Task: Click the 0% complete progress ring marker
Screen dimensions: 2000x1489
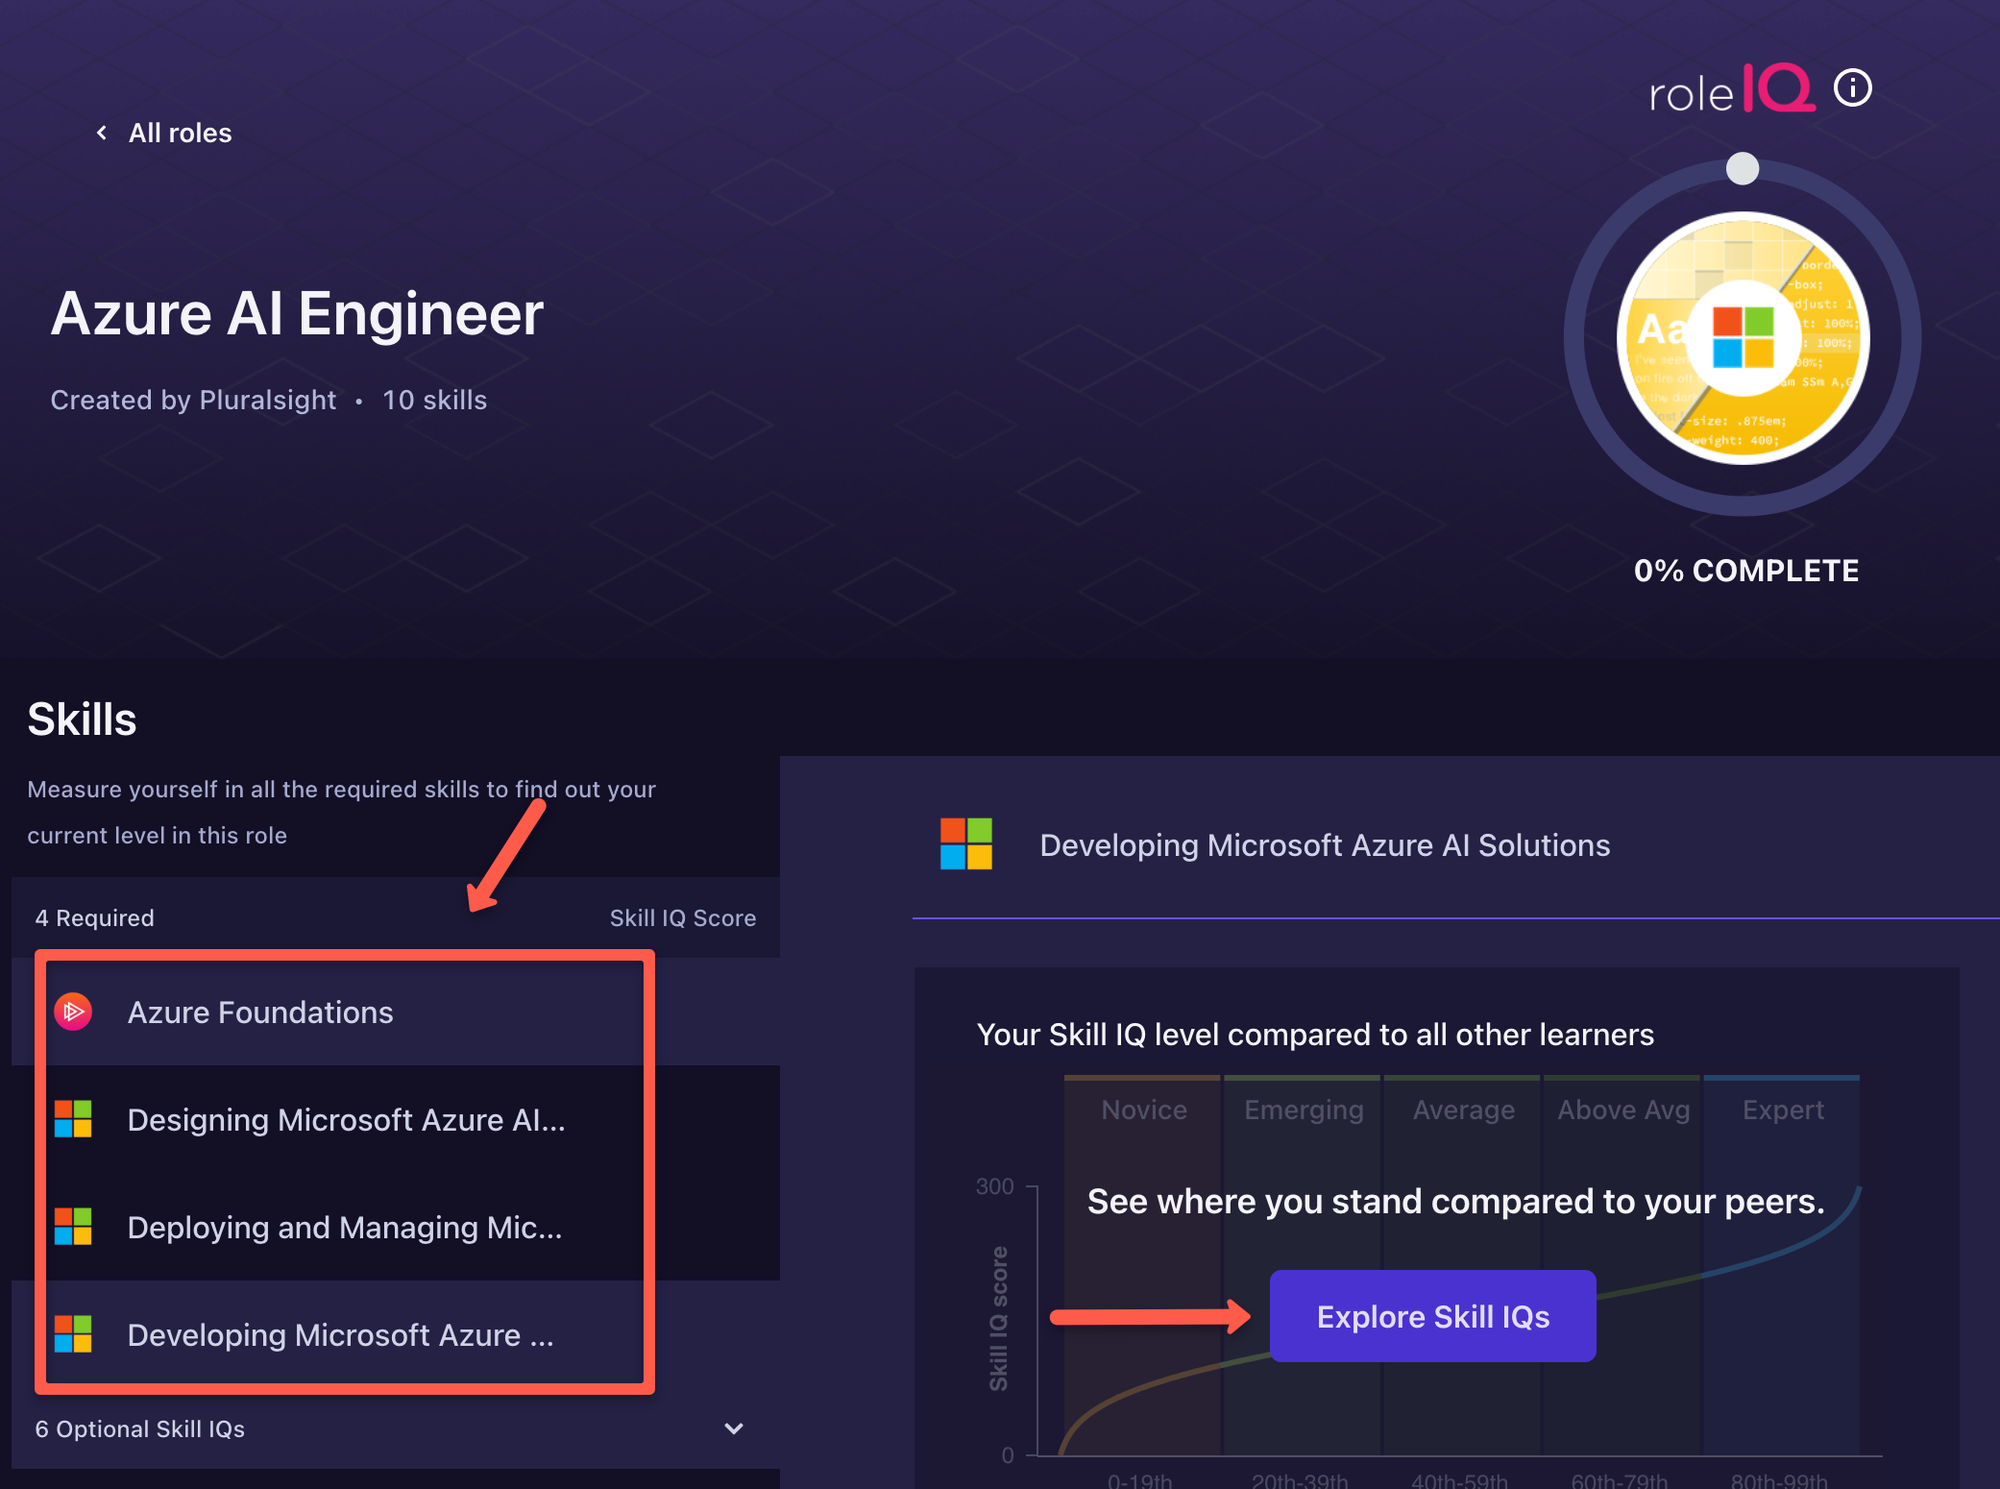Action: [1742, 170]
